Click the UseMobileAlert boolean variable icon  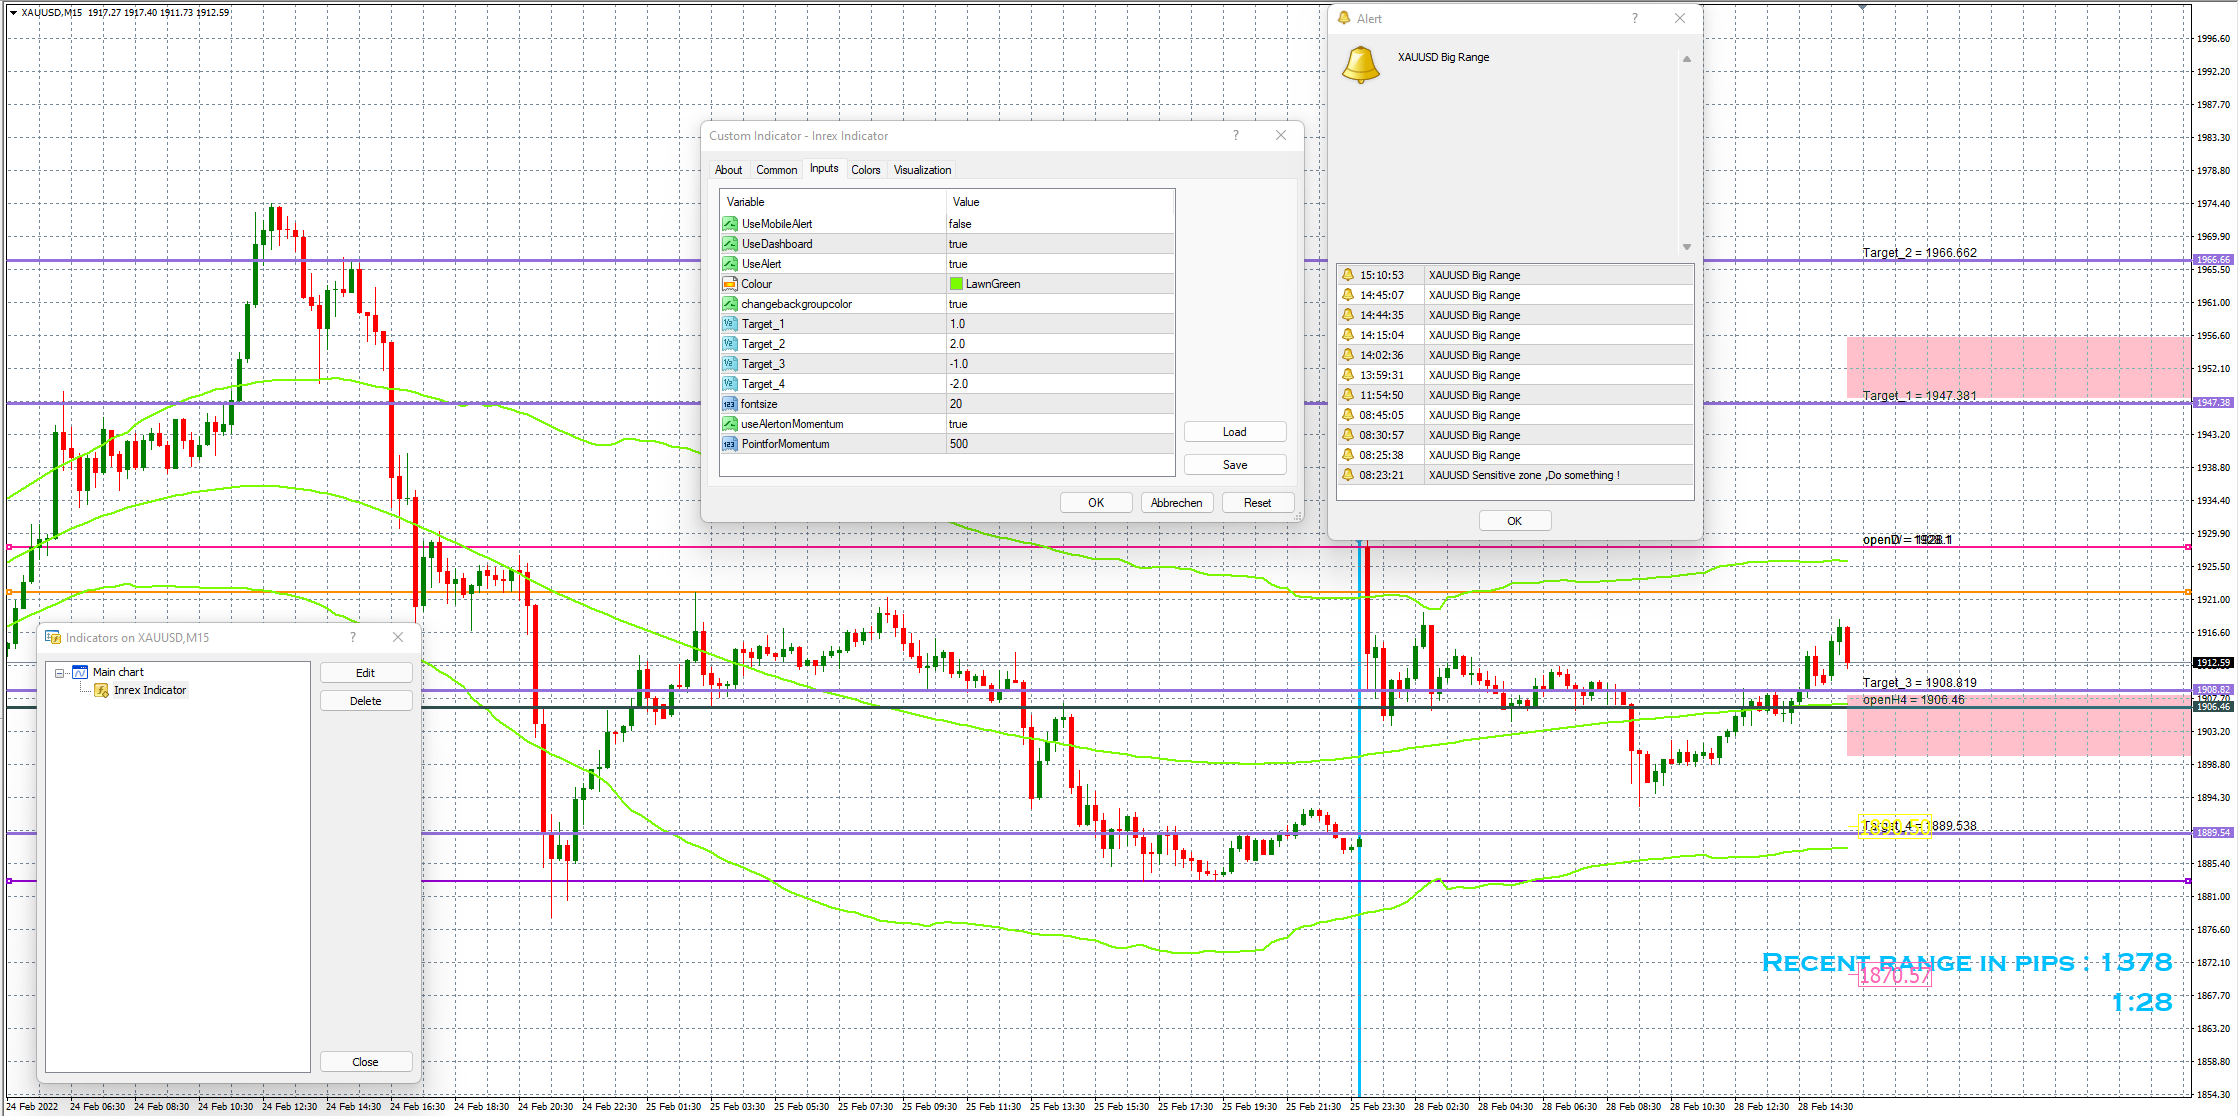[x=730, y=224]
